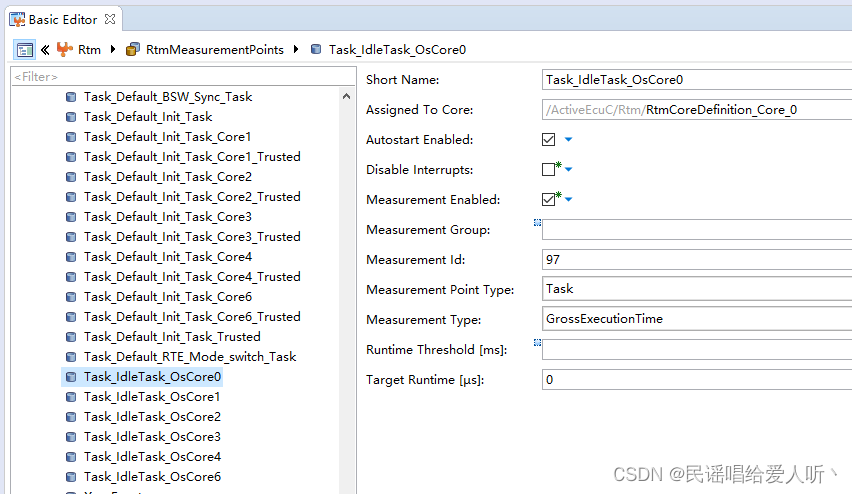The height and width of the screenshot is (494, 852).
Task: Click the Measurement Group reference marker icon
Action: [x=537, y=223]
